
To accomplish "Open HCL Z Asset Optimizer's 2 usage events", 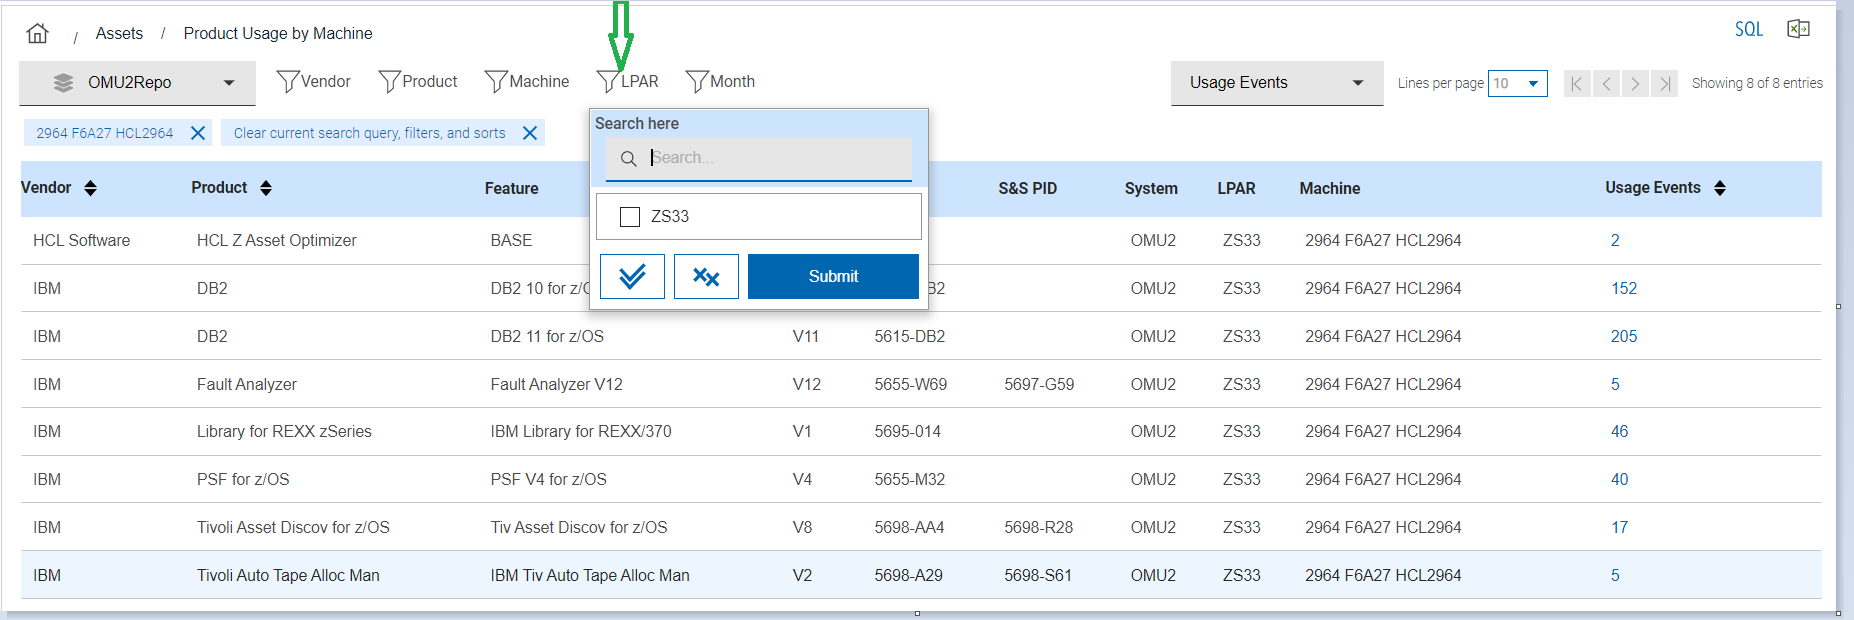I will pyautogui.click(x=1615, y=240).
